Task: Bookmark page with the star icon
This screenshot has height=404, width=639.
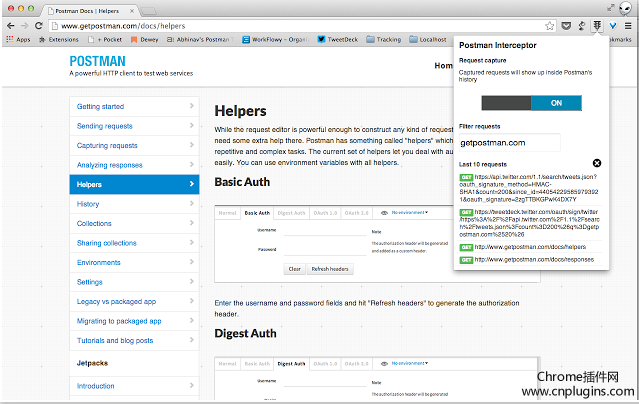Action: [550, 26]
